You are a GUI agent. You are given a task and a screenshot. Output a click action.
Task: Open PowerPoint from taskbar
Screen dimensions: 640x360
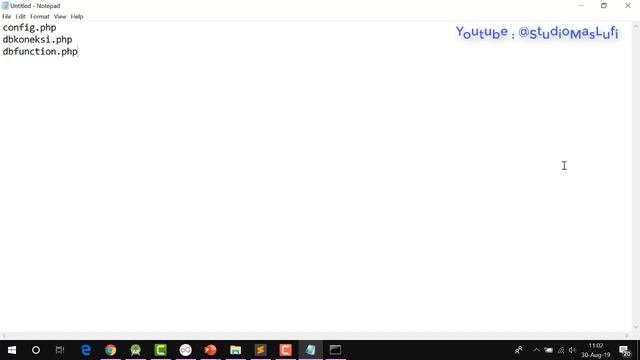pyautogui.click(x=210, y=350)
